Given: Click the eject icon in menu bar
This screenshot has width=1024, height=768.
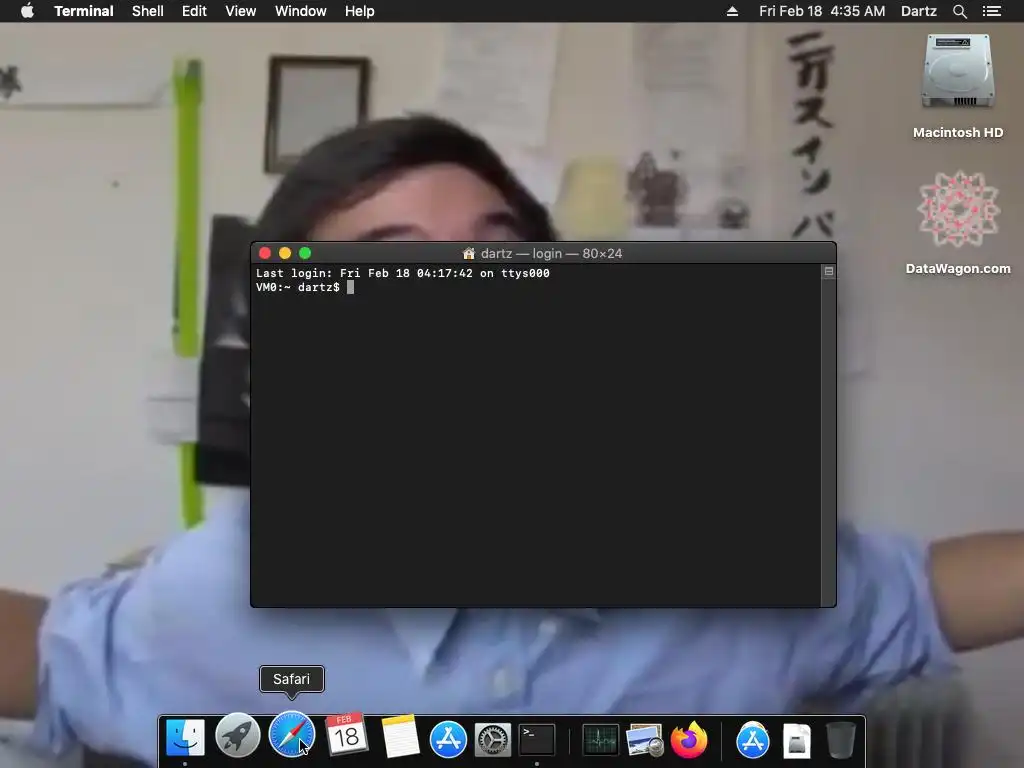Looking at the screenshot, I should tap(732, 11).
